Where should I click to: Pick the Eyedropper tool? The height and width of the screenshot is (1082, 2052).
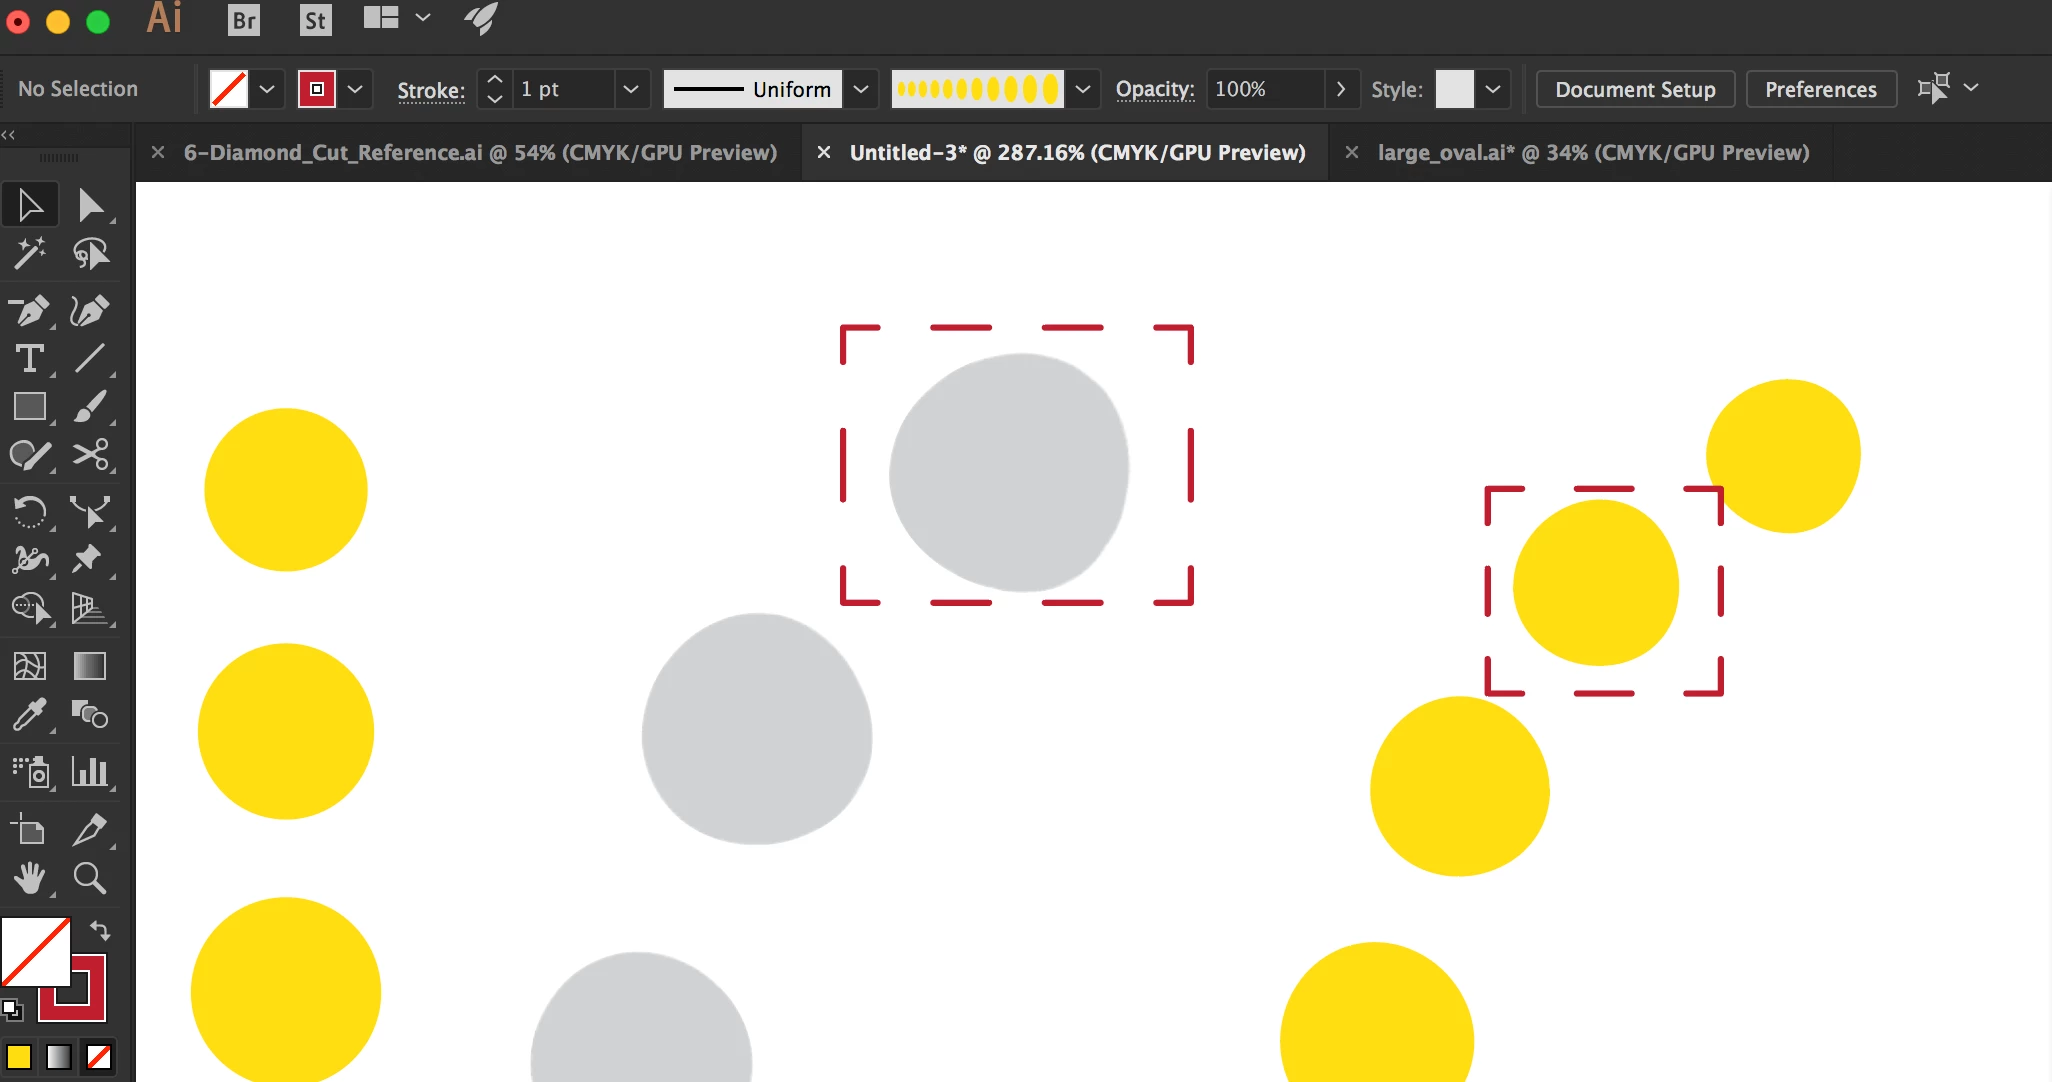click(x=29, y=714)
